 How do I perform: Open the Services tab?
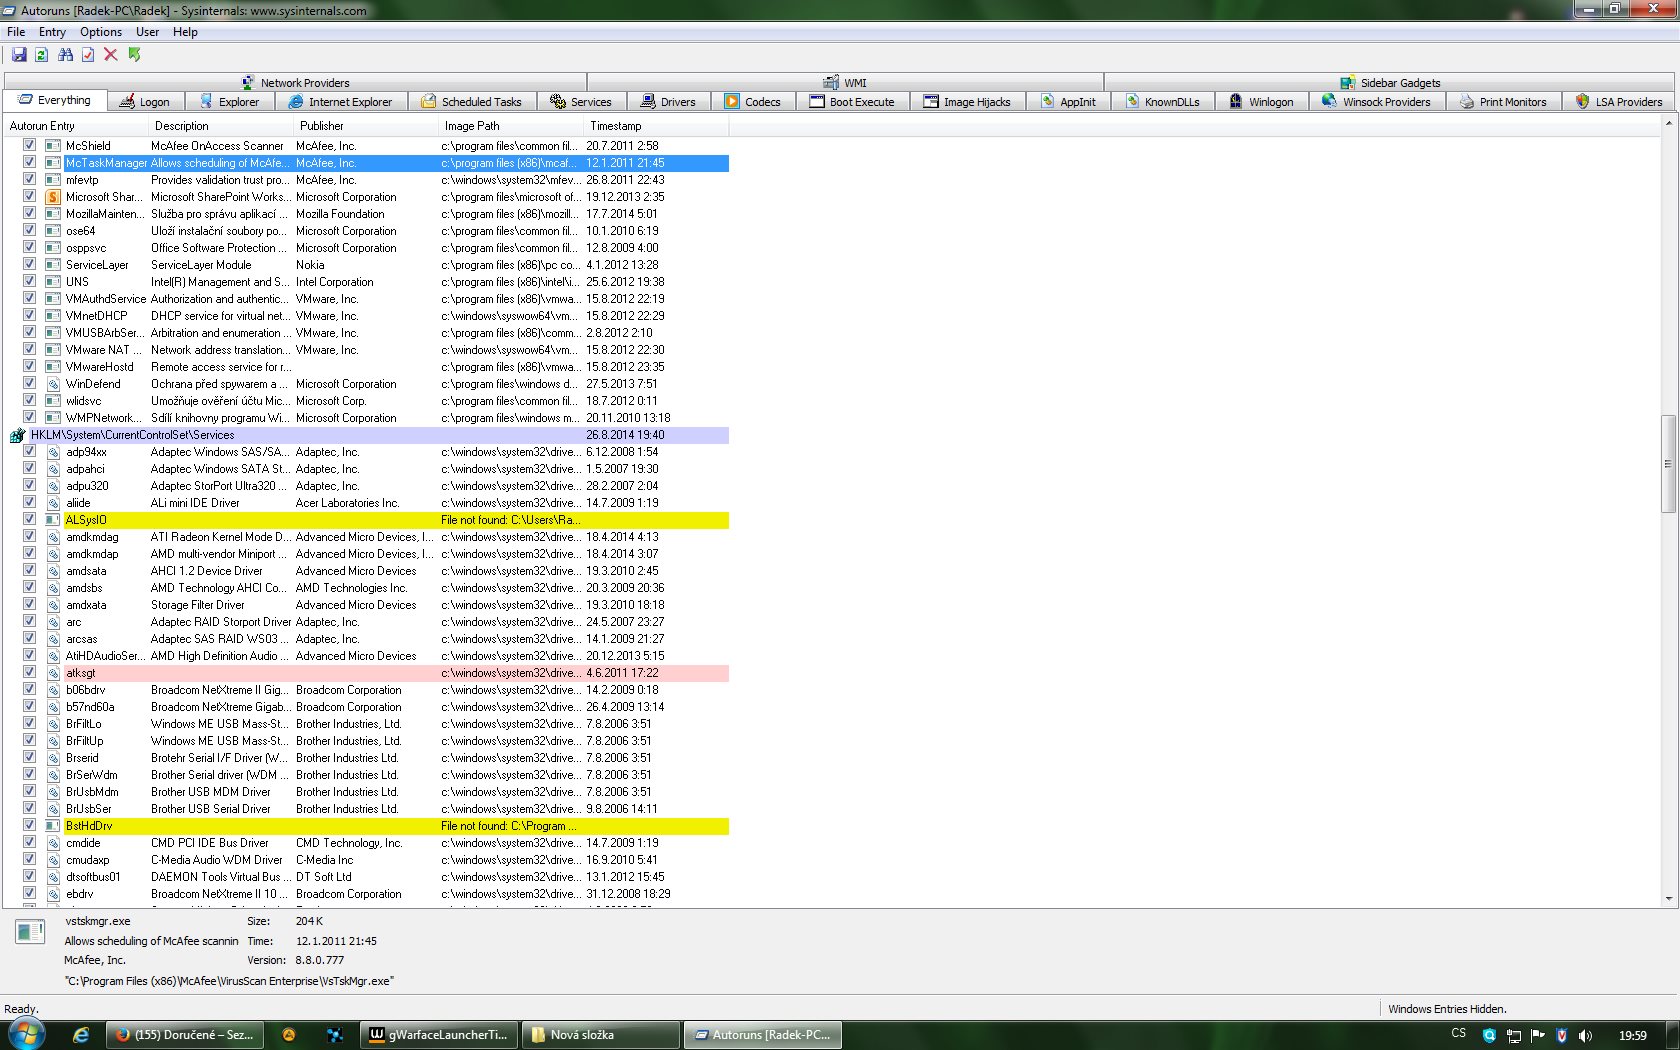581,102
